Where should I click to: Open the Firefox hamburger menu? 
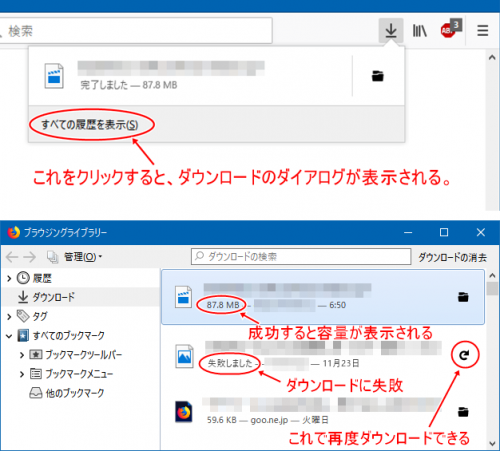coord(482,31)
